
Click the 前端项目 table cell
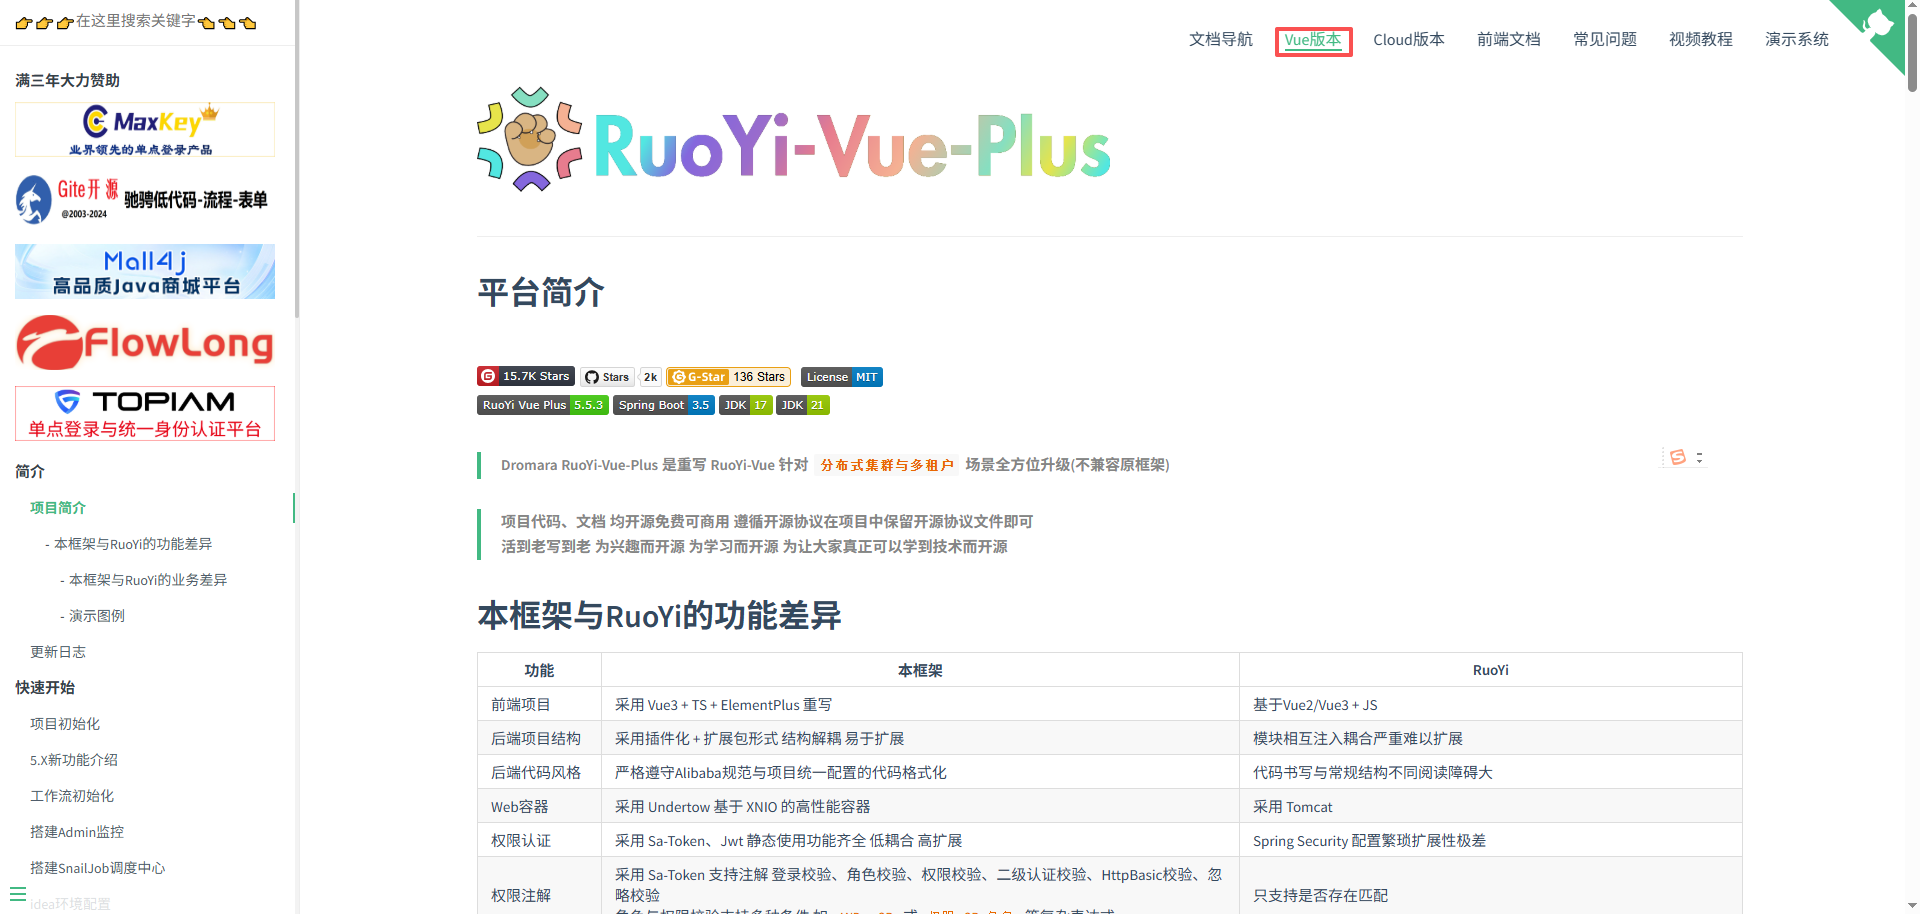click(539, 705)
